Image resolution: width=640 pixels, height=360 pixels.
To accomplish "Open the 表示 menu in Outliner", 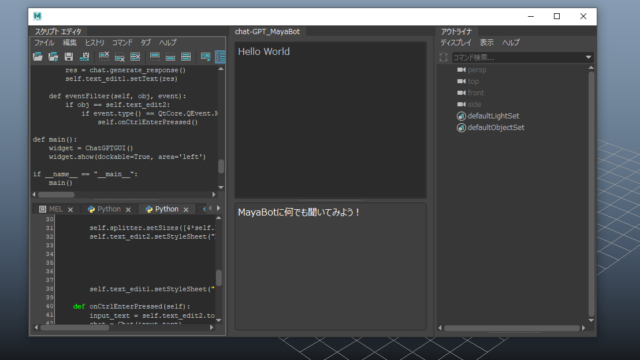I will (487, 42).
